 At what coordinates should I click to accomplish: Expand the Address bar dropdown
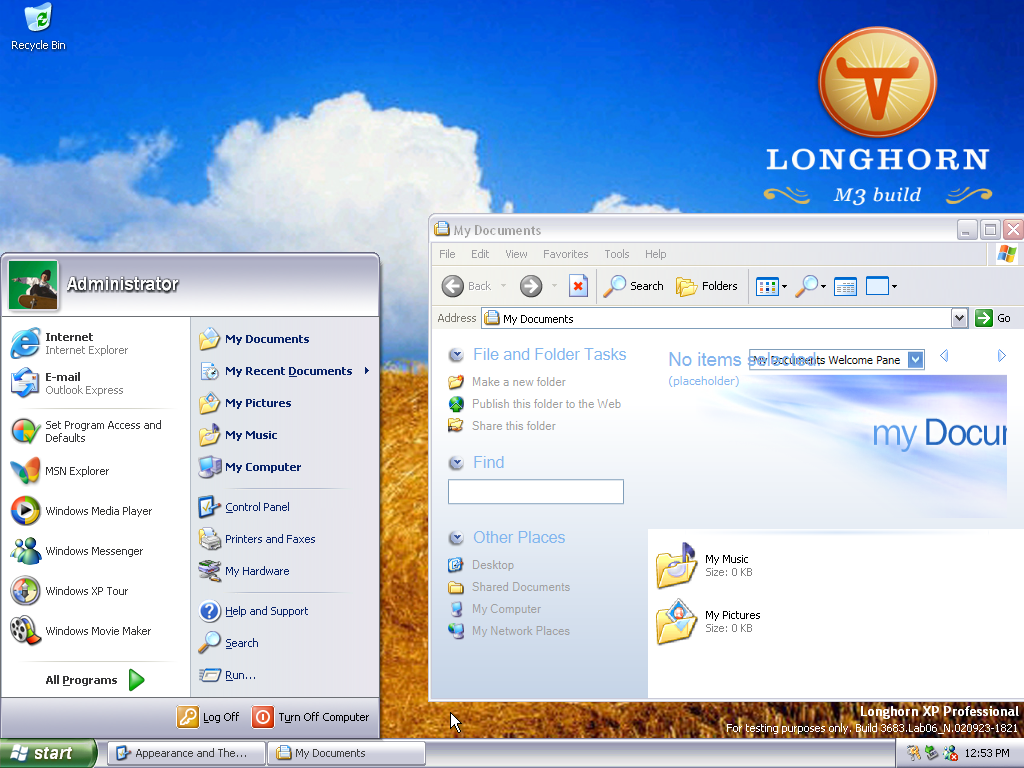click(959, 319)
